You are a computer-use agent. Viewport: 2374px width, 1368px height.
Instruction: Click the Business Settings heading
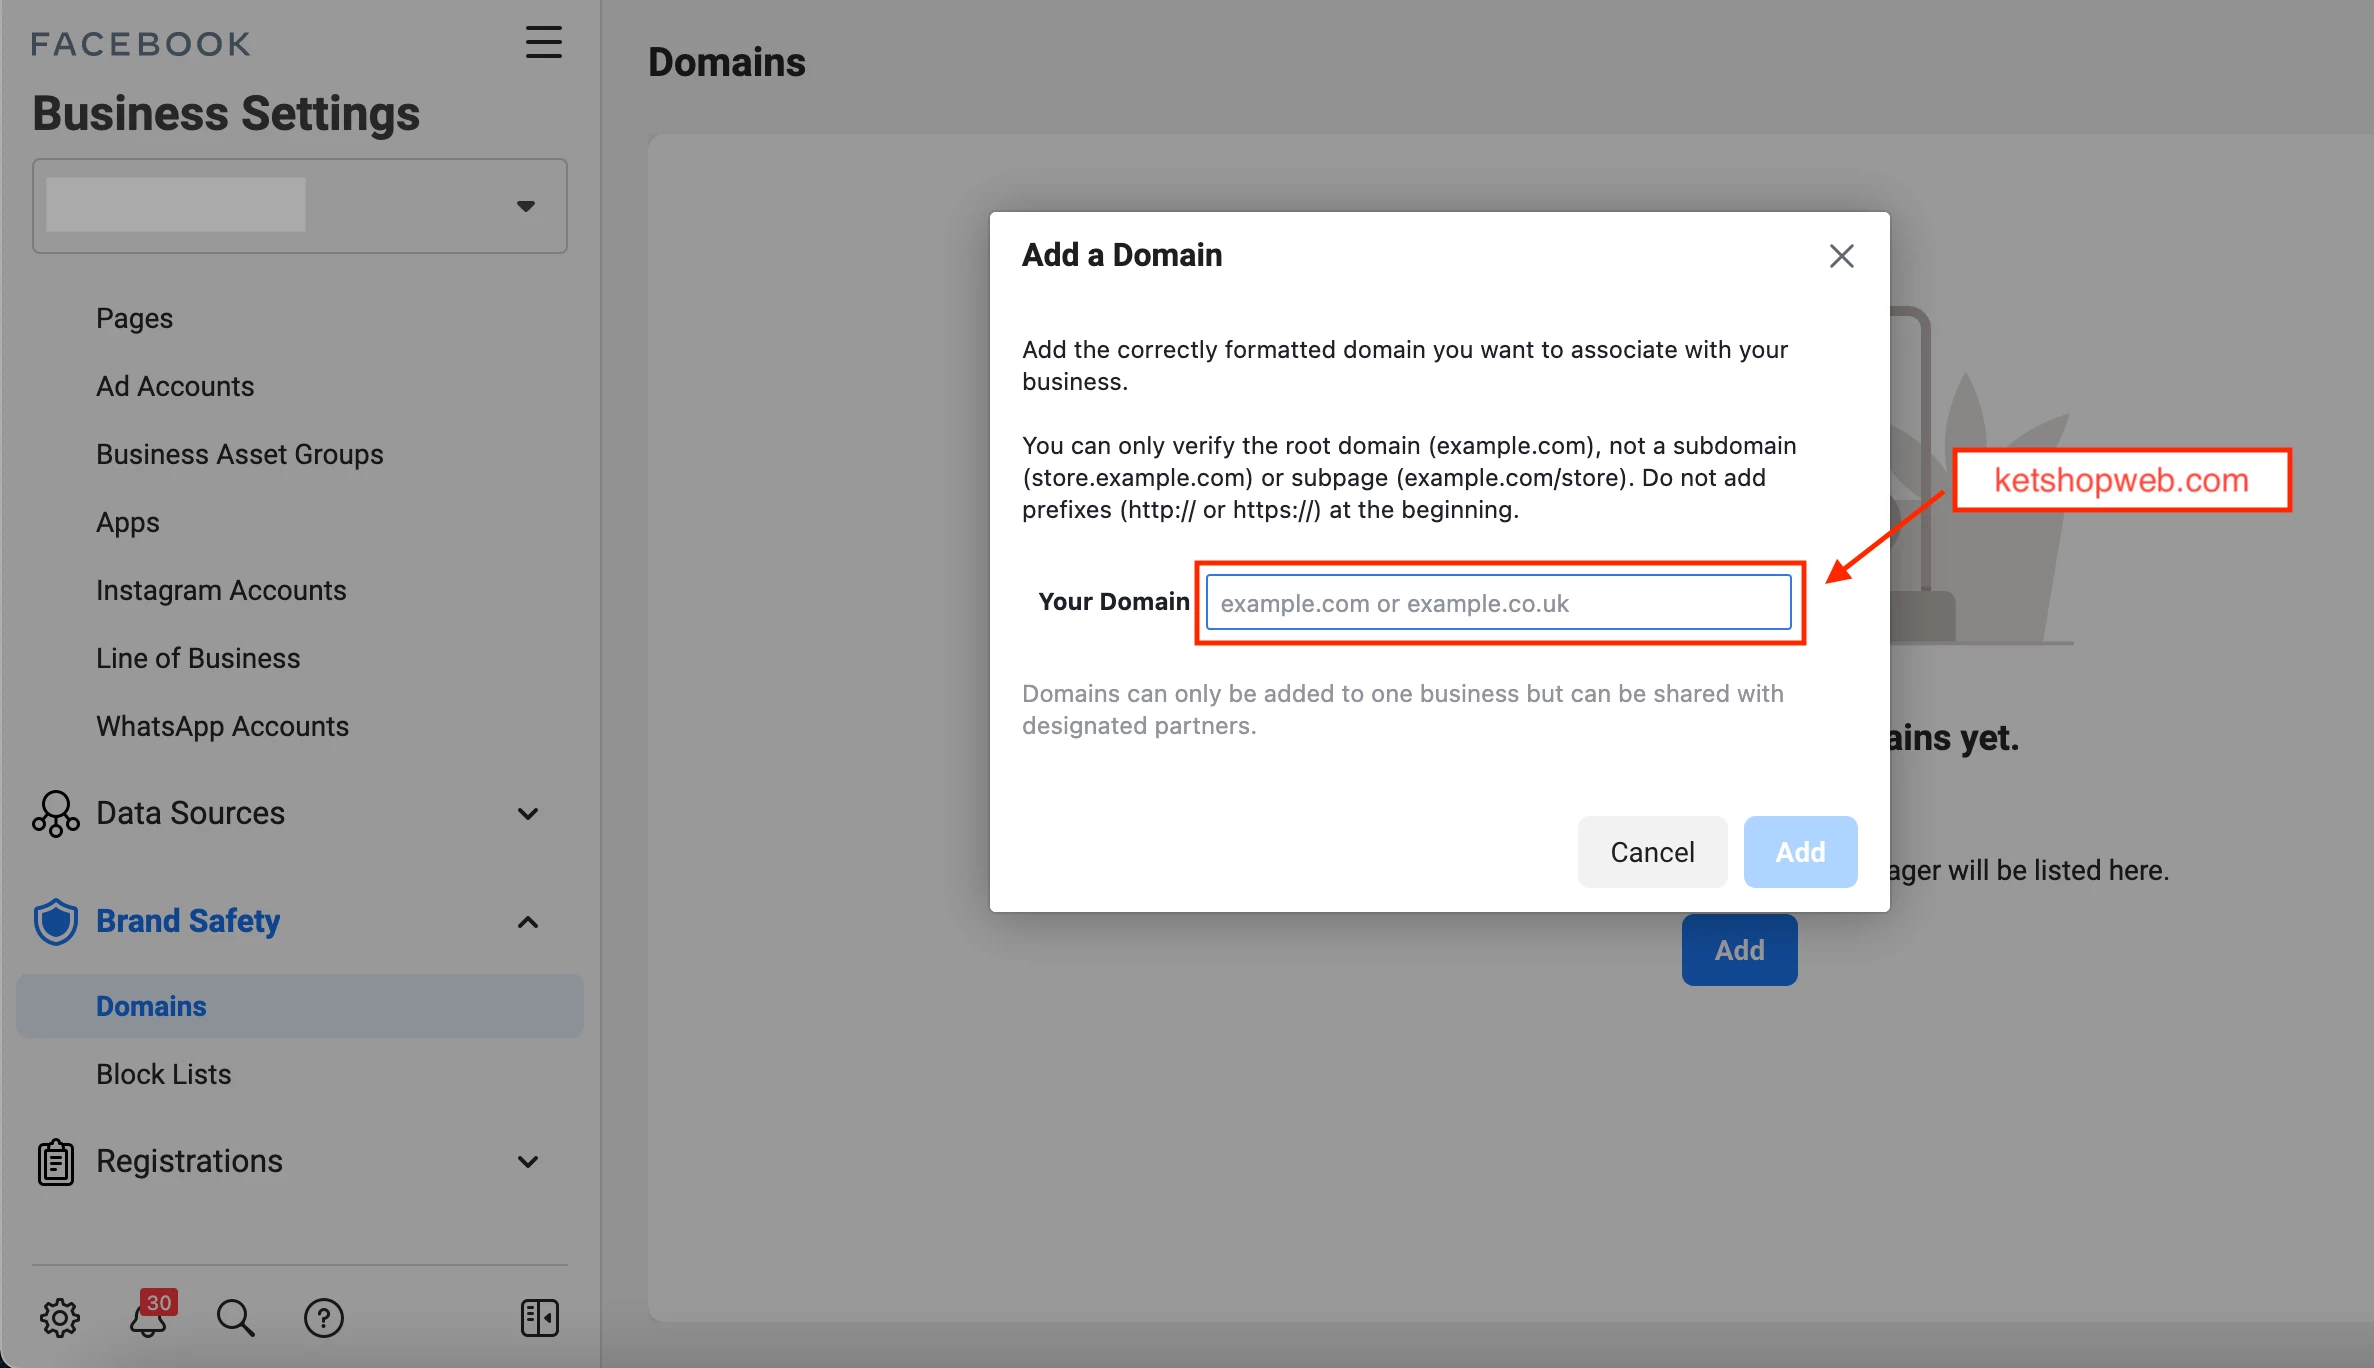tap(226, 113)
